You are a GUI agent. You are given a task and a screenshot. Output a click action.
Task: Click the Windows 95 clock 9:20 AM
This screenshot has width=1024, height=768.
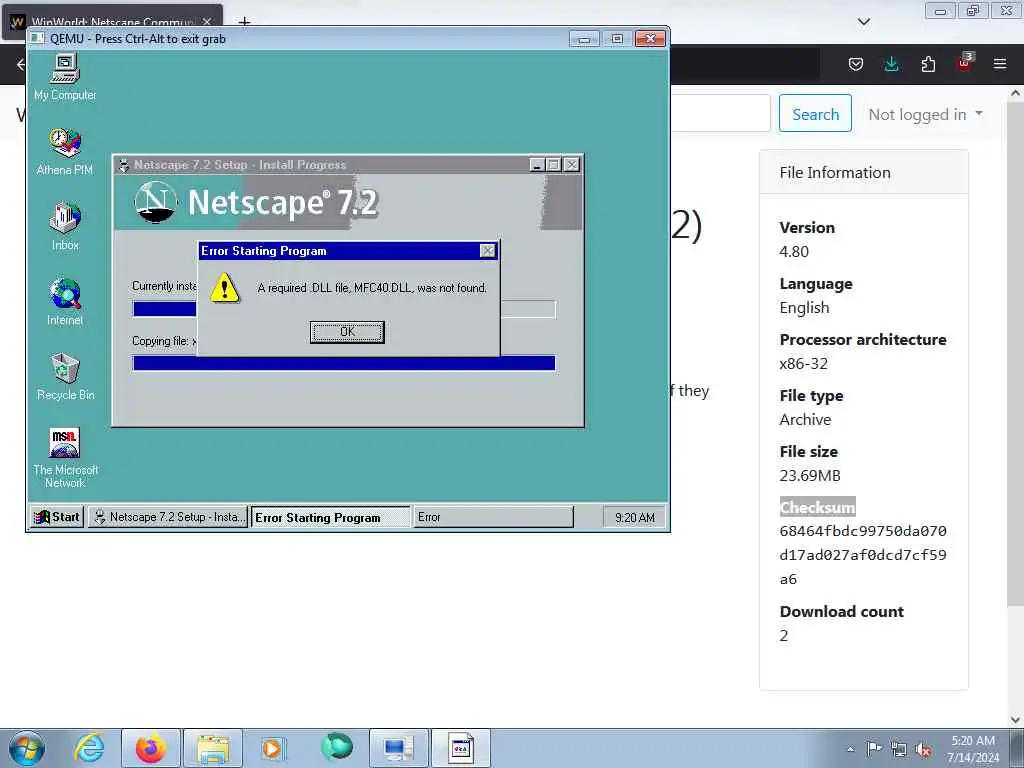[634, 517]
